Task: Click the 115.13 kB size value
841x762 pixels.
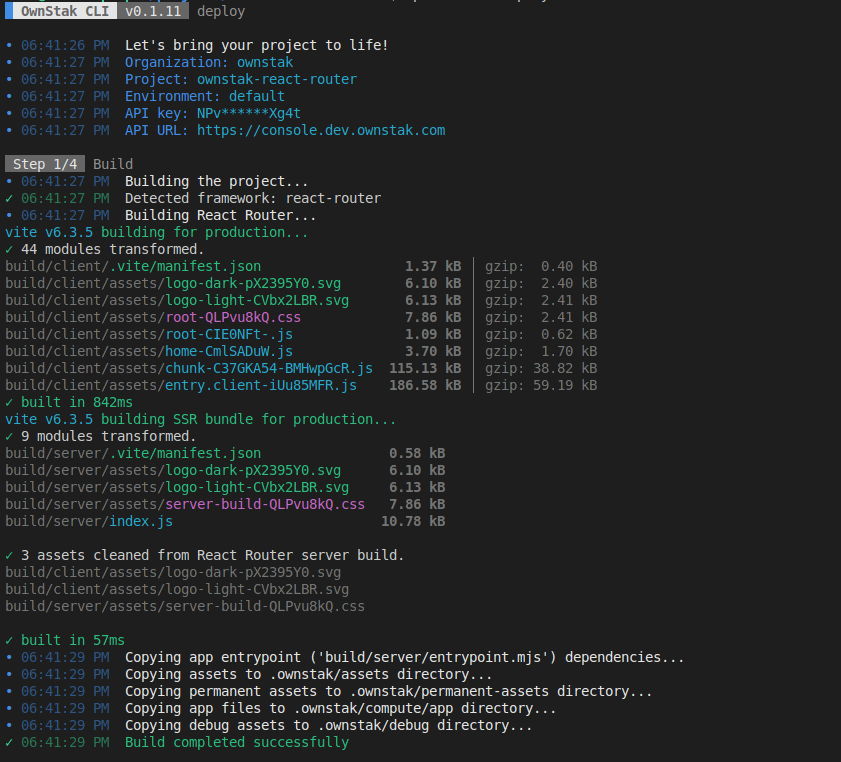Action: (x=425, y=368)
